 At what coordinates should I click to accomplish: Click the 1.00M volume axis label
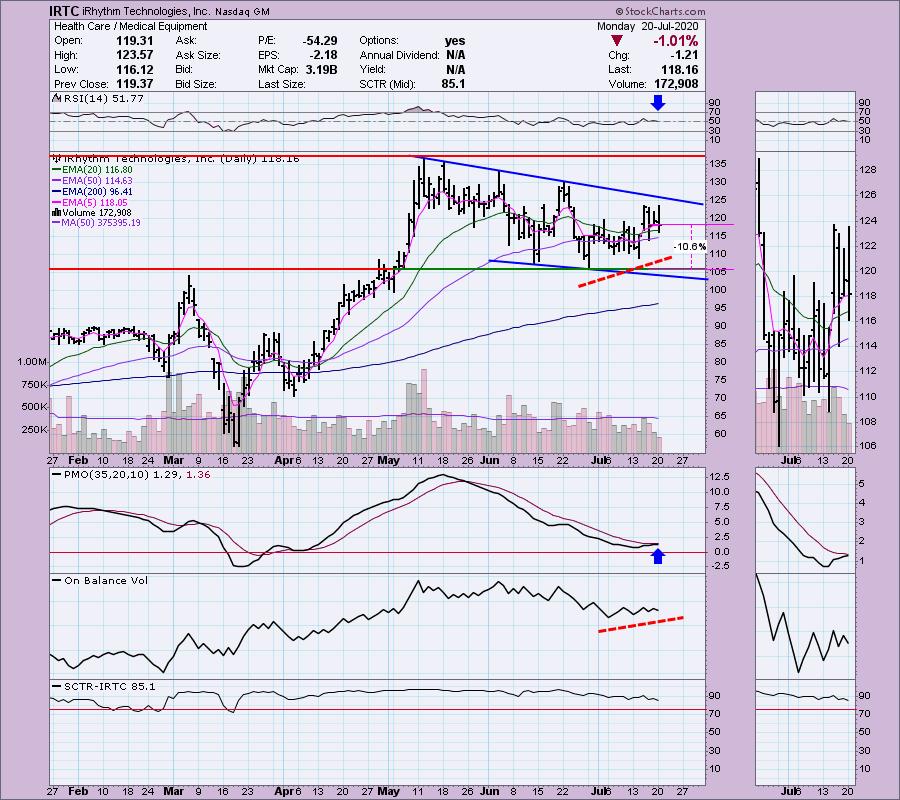point(32,362)
